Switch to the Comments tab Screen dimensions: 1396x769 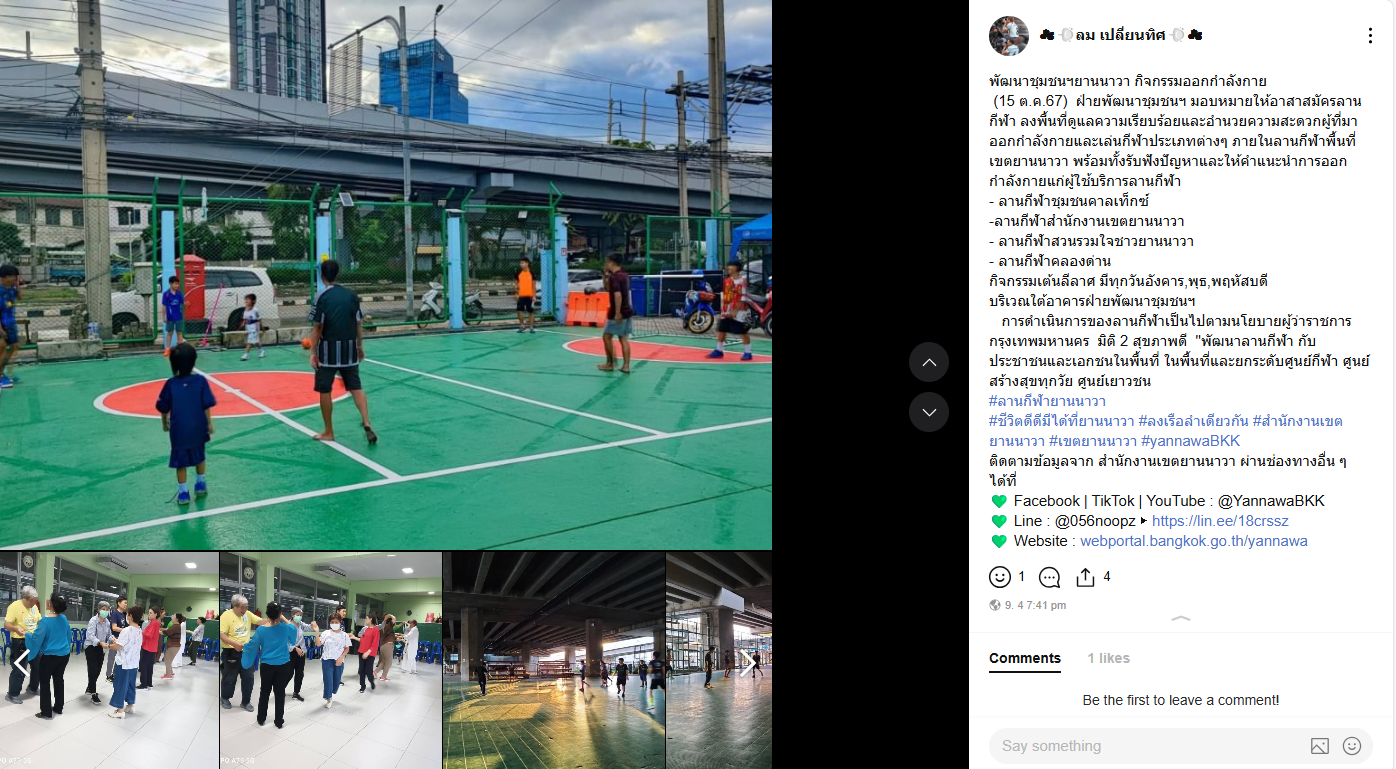point(1025,658)
